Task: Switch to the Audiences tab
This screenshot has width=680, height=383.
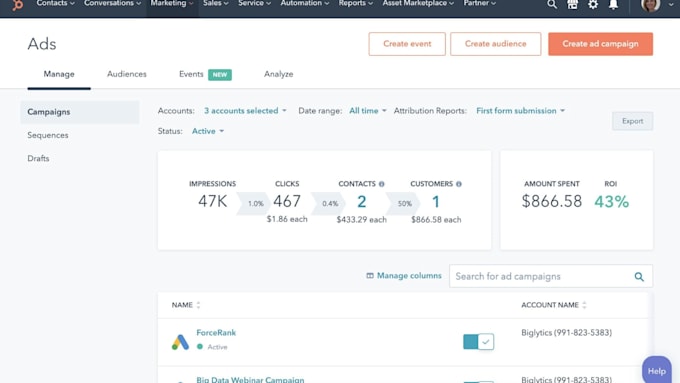Action: tap(127, 74)
